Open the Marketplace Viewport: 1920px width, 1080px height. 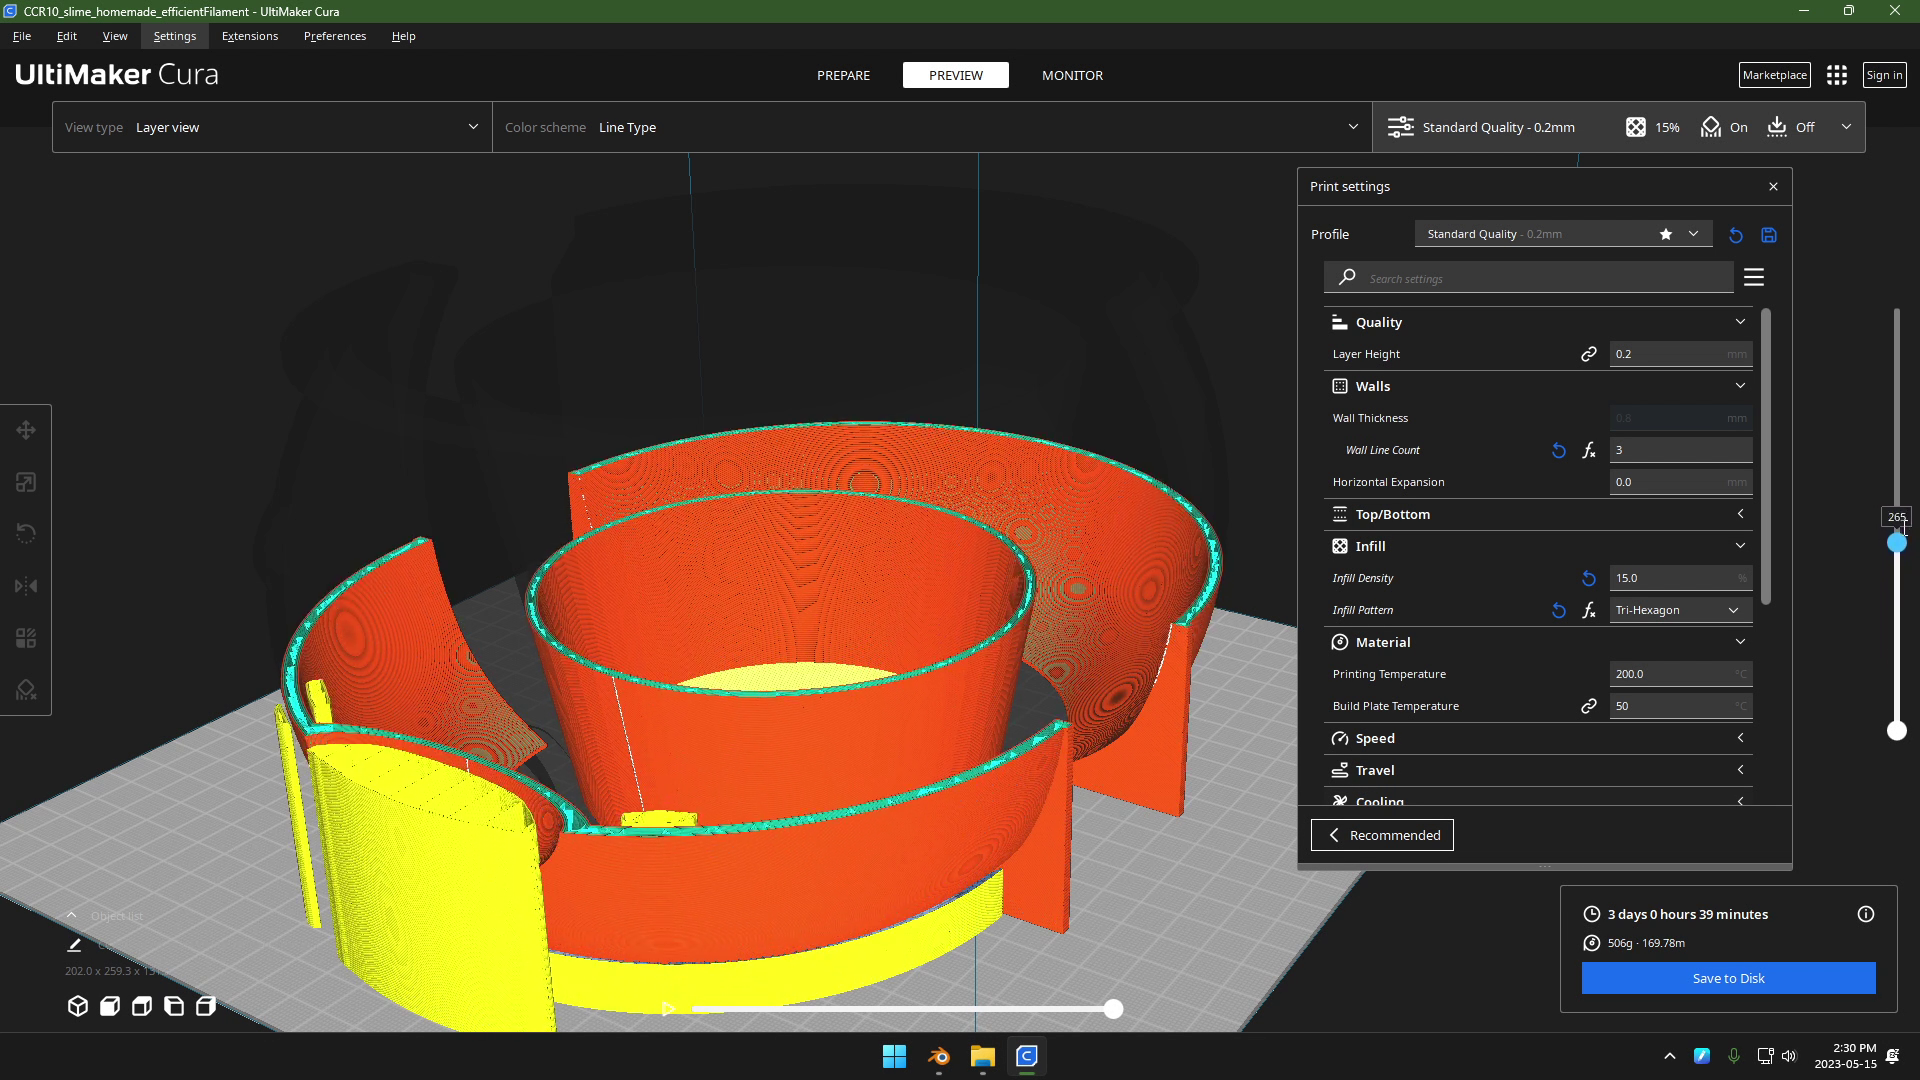(1774, 75)
